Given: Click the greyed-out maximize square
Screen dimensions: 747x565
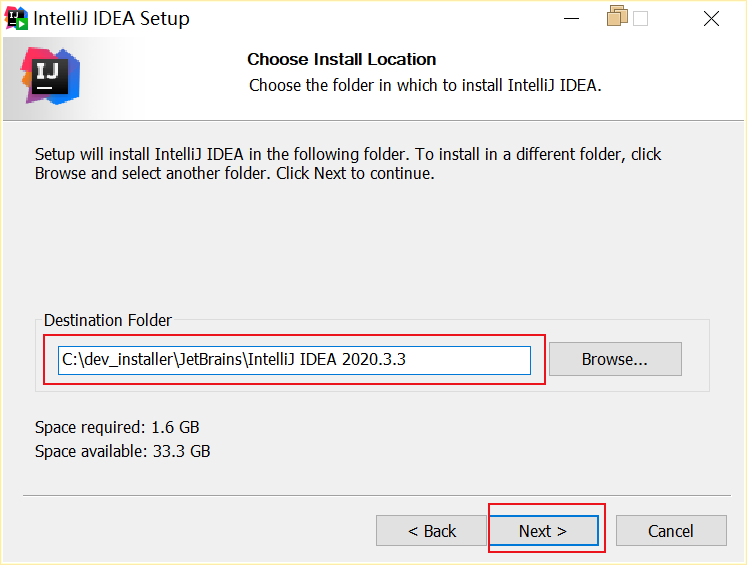Looking at the screenshot, I should pos(640,19).
